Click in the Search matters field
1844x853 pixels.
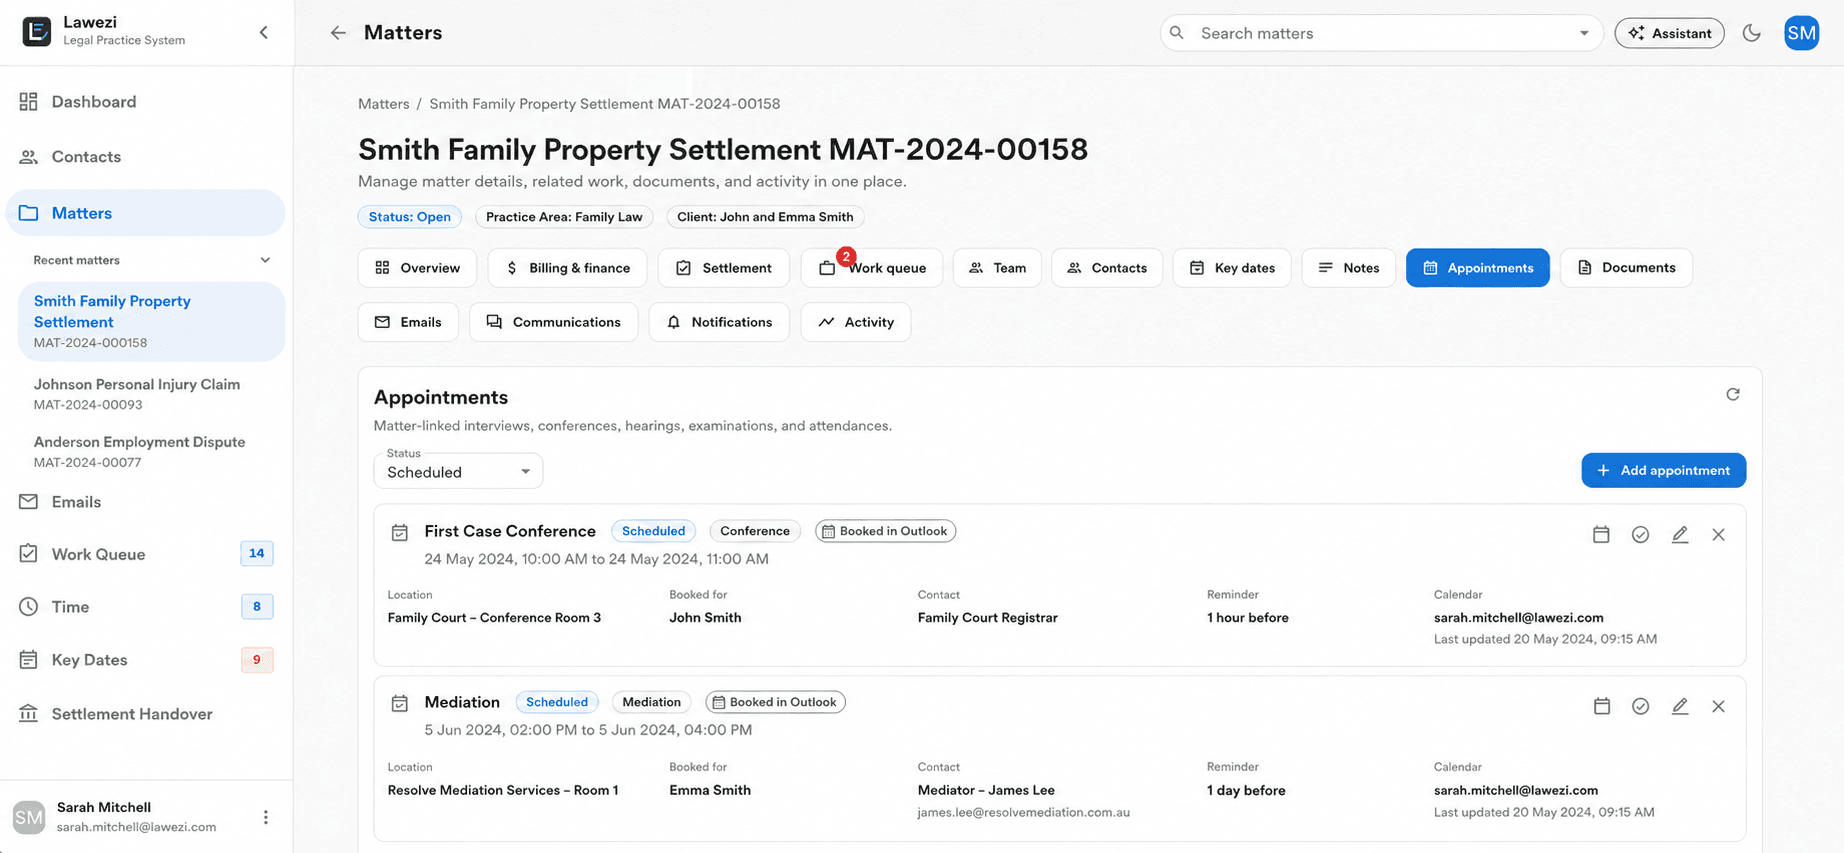(x=1380, y=33)
